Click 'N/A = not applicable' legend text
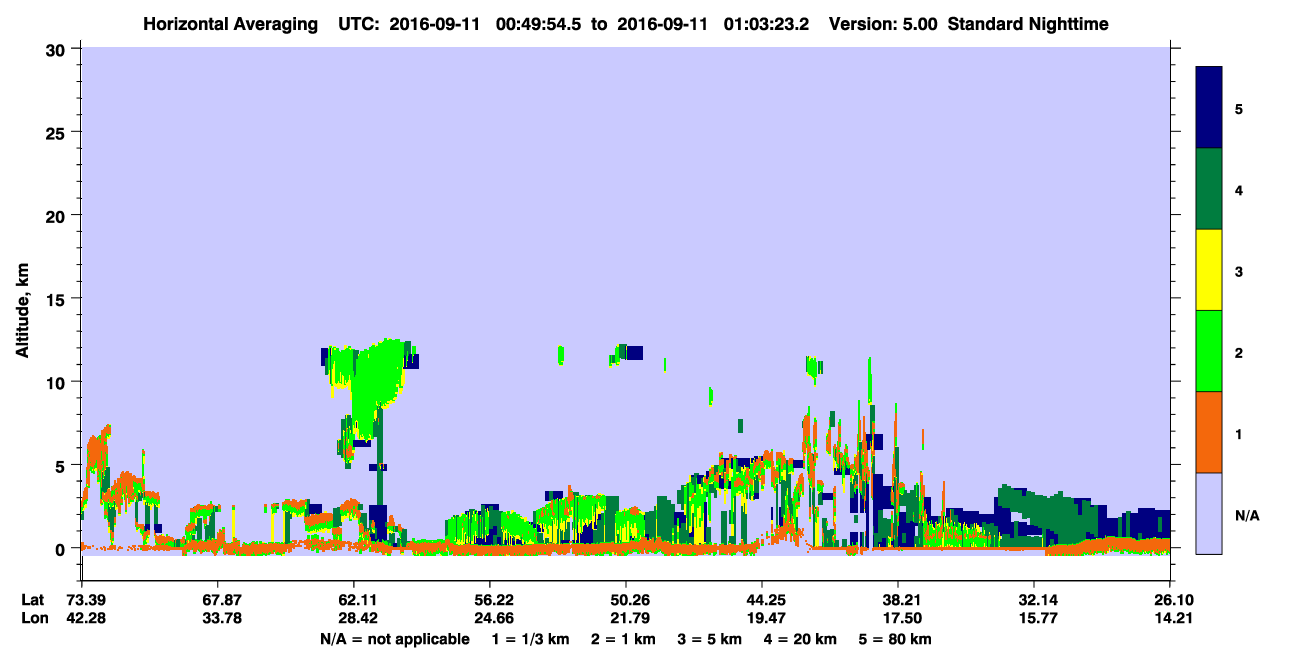This screenshot has height=667, width=1300. click(394, 639)
